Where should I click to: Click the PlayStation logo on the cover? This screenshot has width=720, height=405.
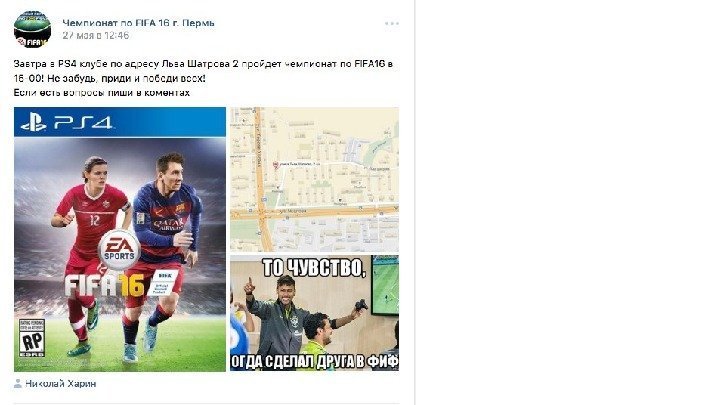pyautogui.click(x=34, y=122)
